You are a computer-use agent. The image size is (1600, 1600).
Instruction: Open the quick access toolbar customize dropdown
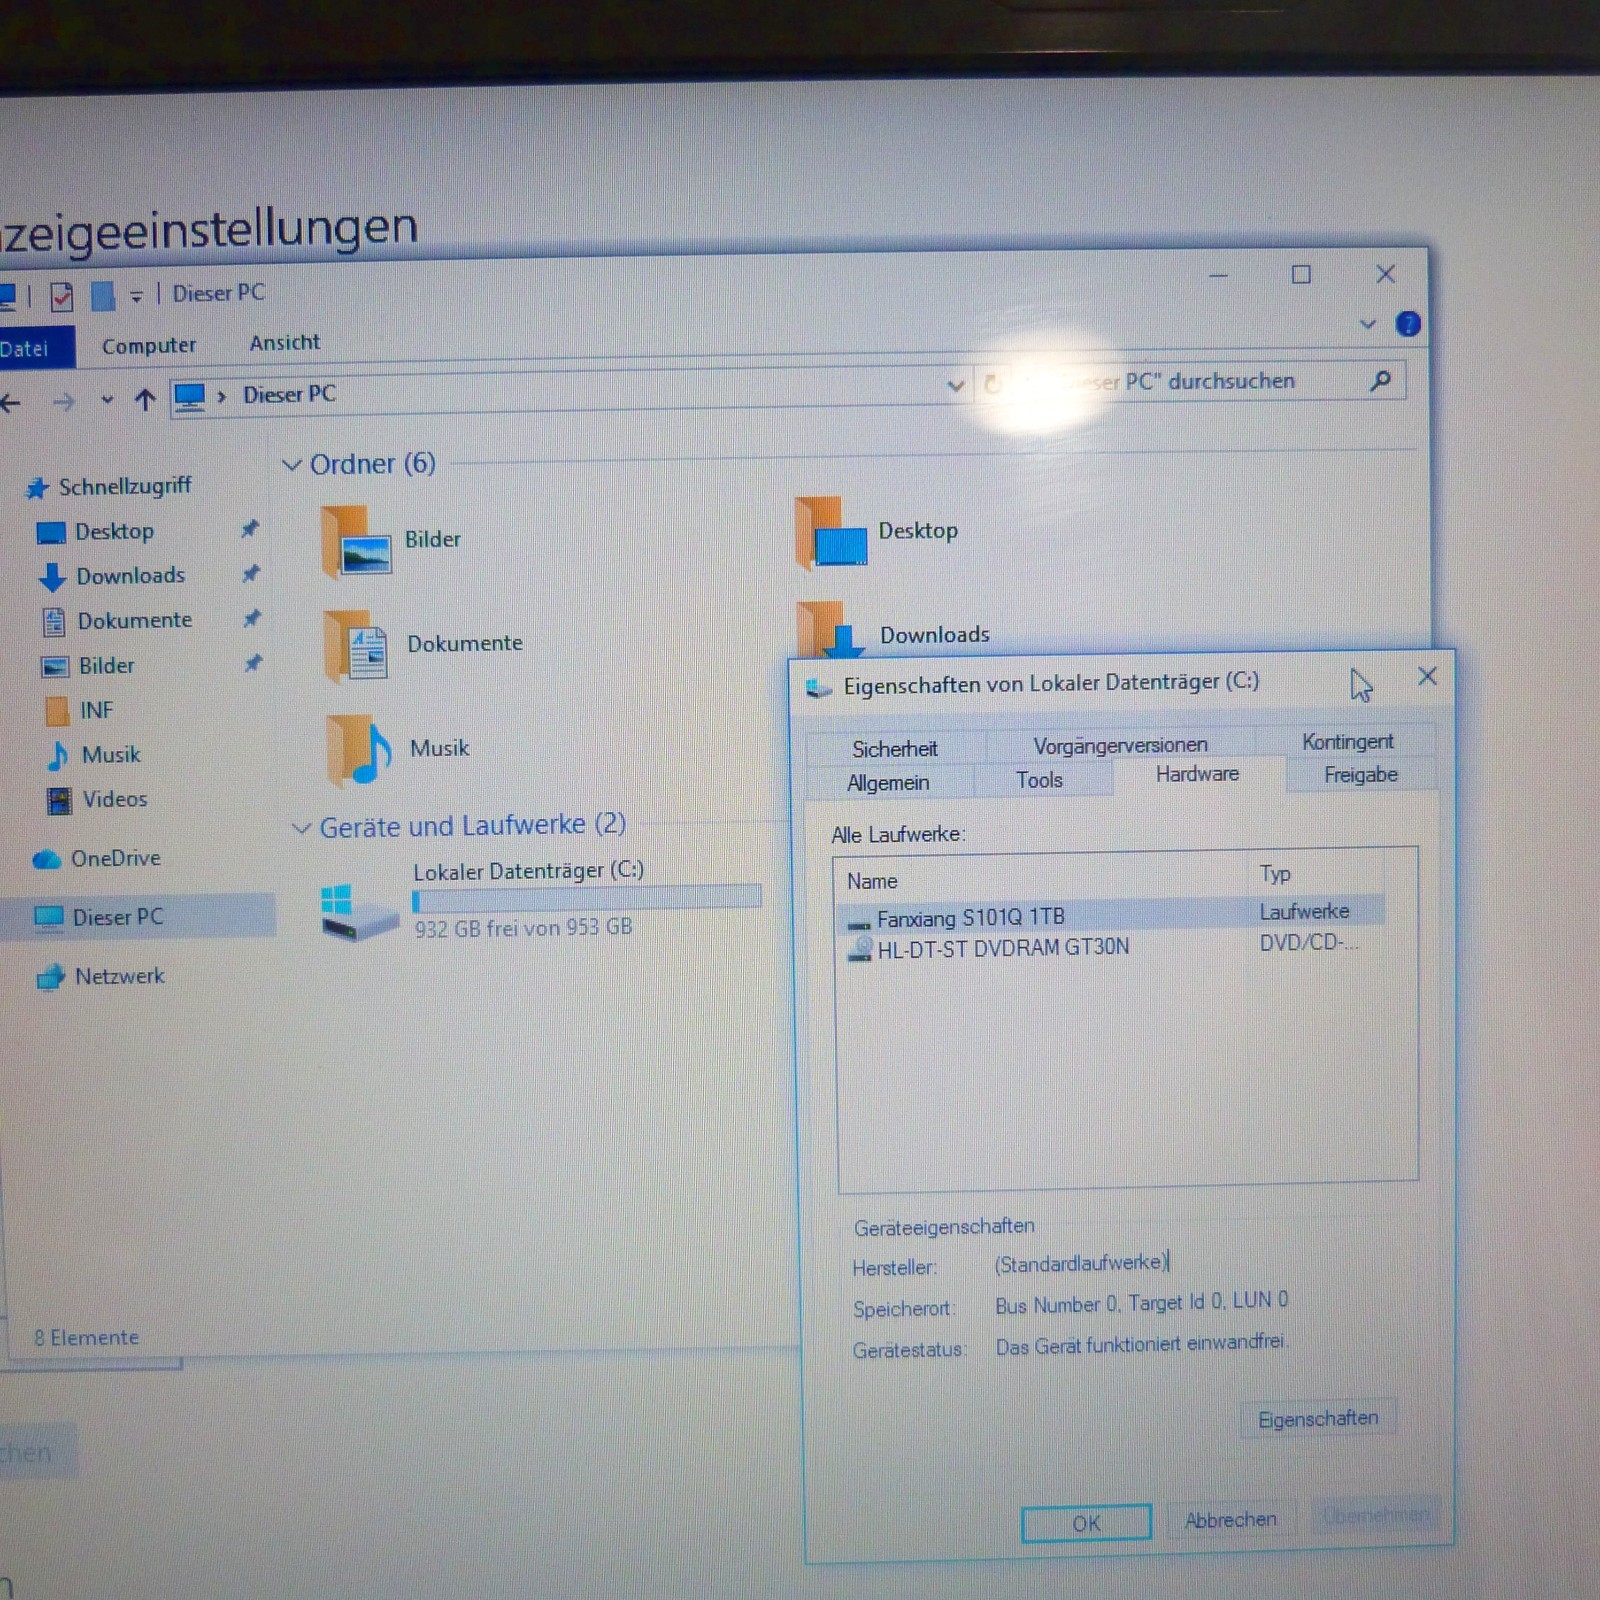tap(136, 296)
